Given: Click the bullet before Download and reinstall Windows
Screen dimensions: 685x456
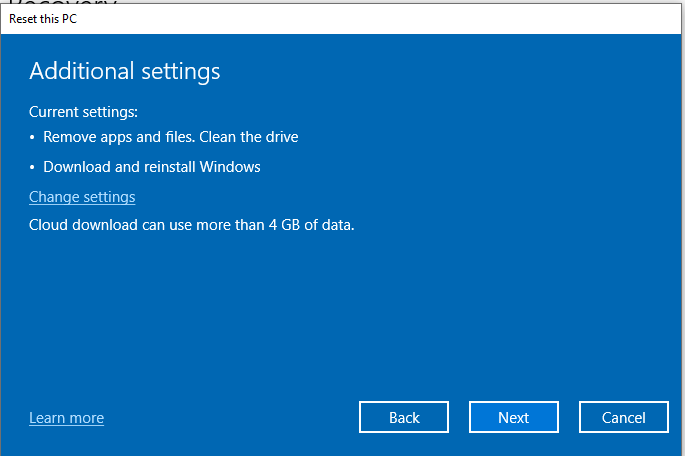Looking at the screenshot, I should (x=33, y=168).
